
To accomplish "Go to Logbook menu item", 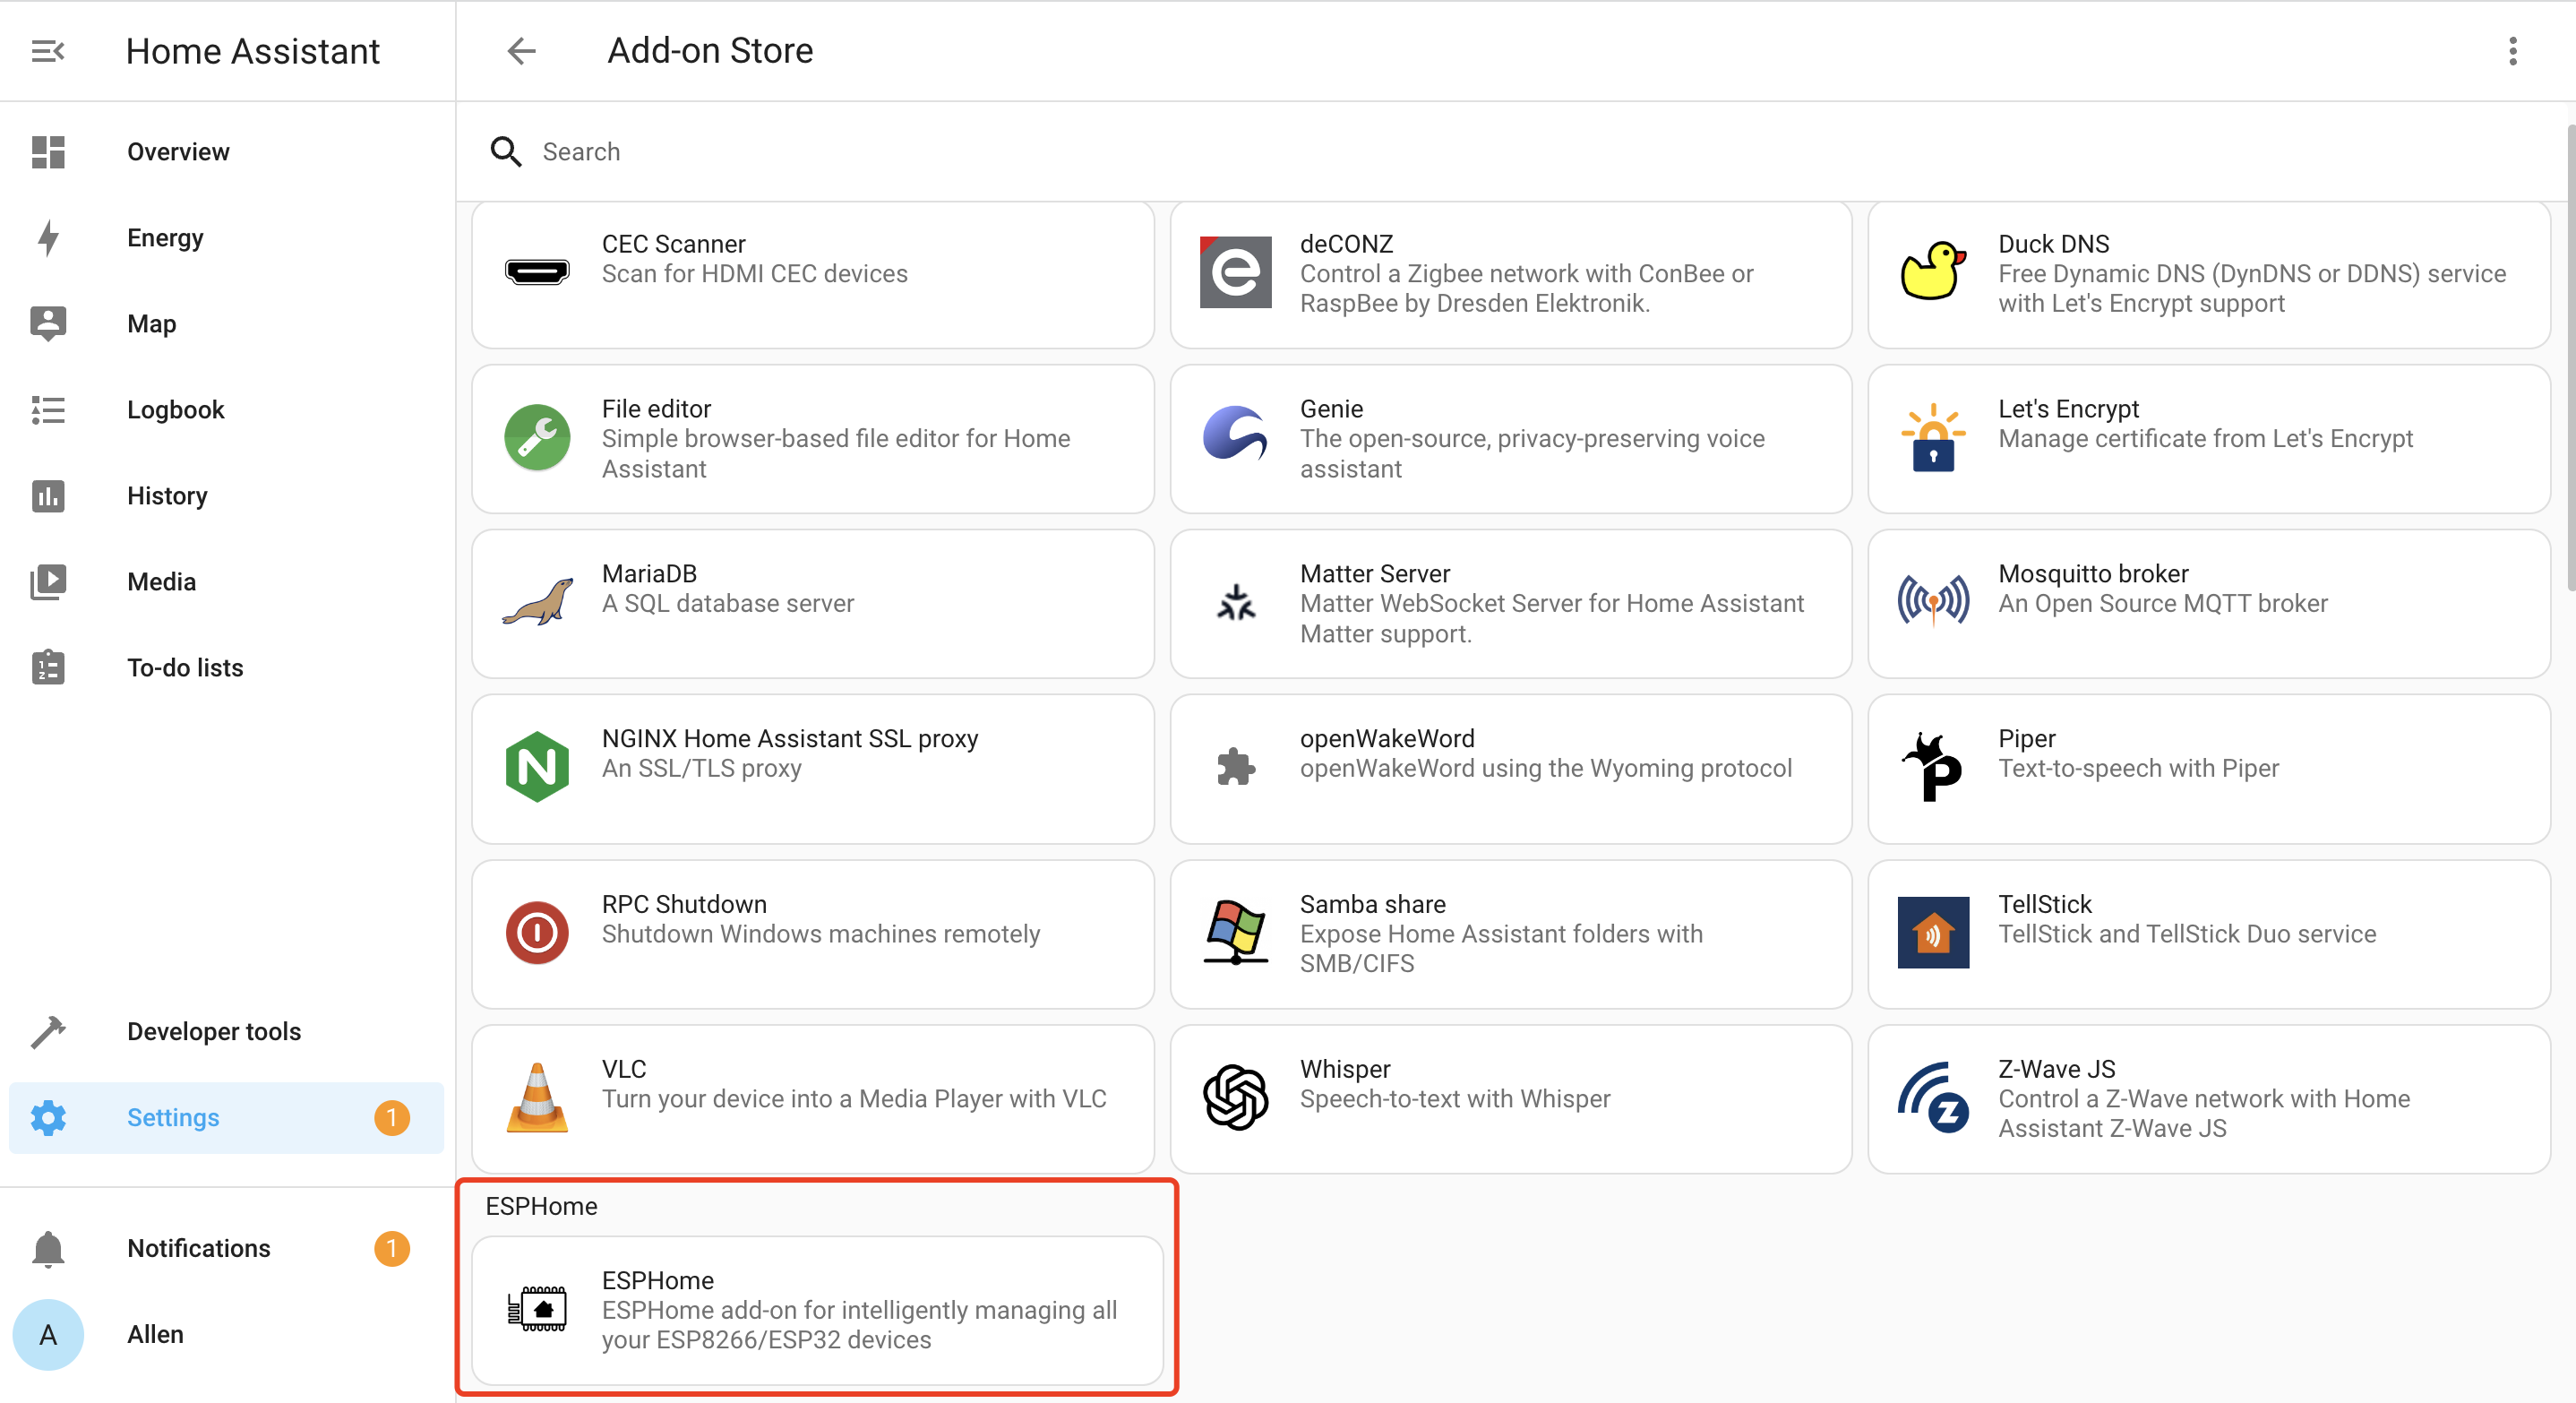I will click(x=175, y=410).
